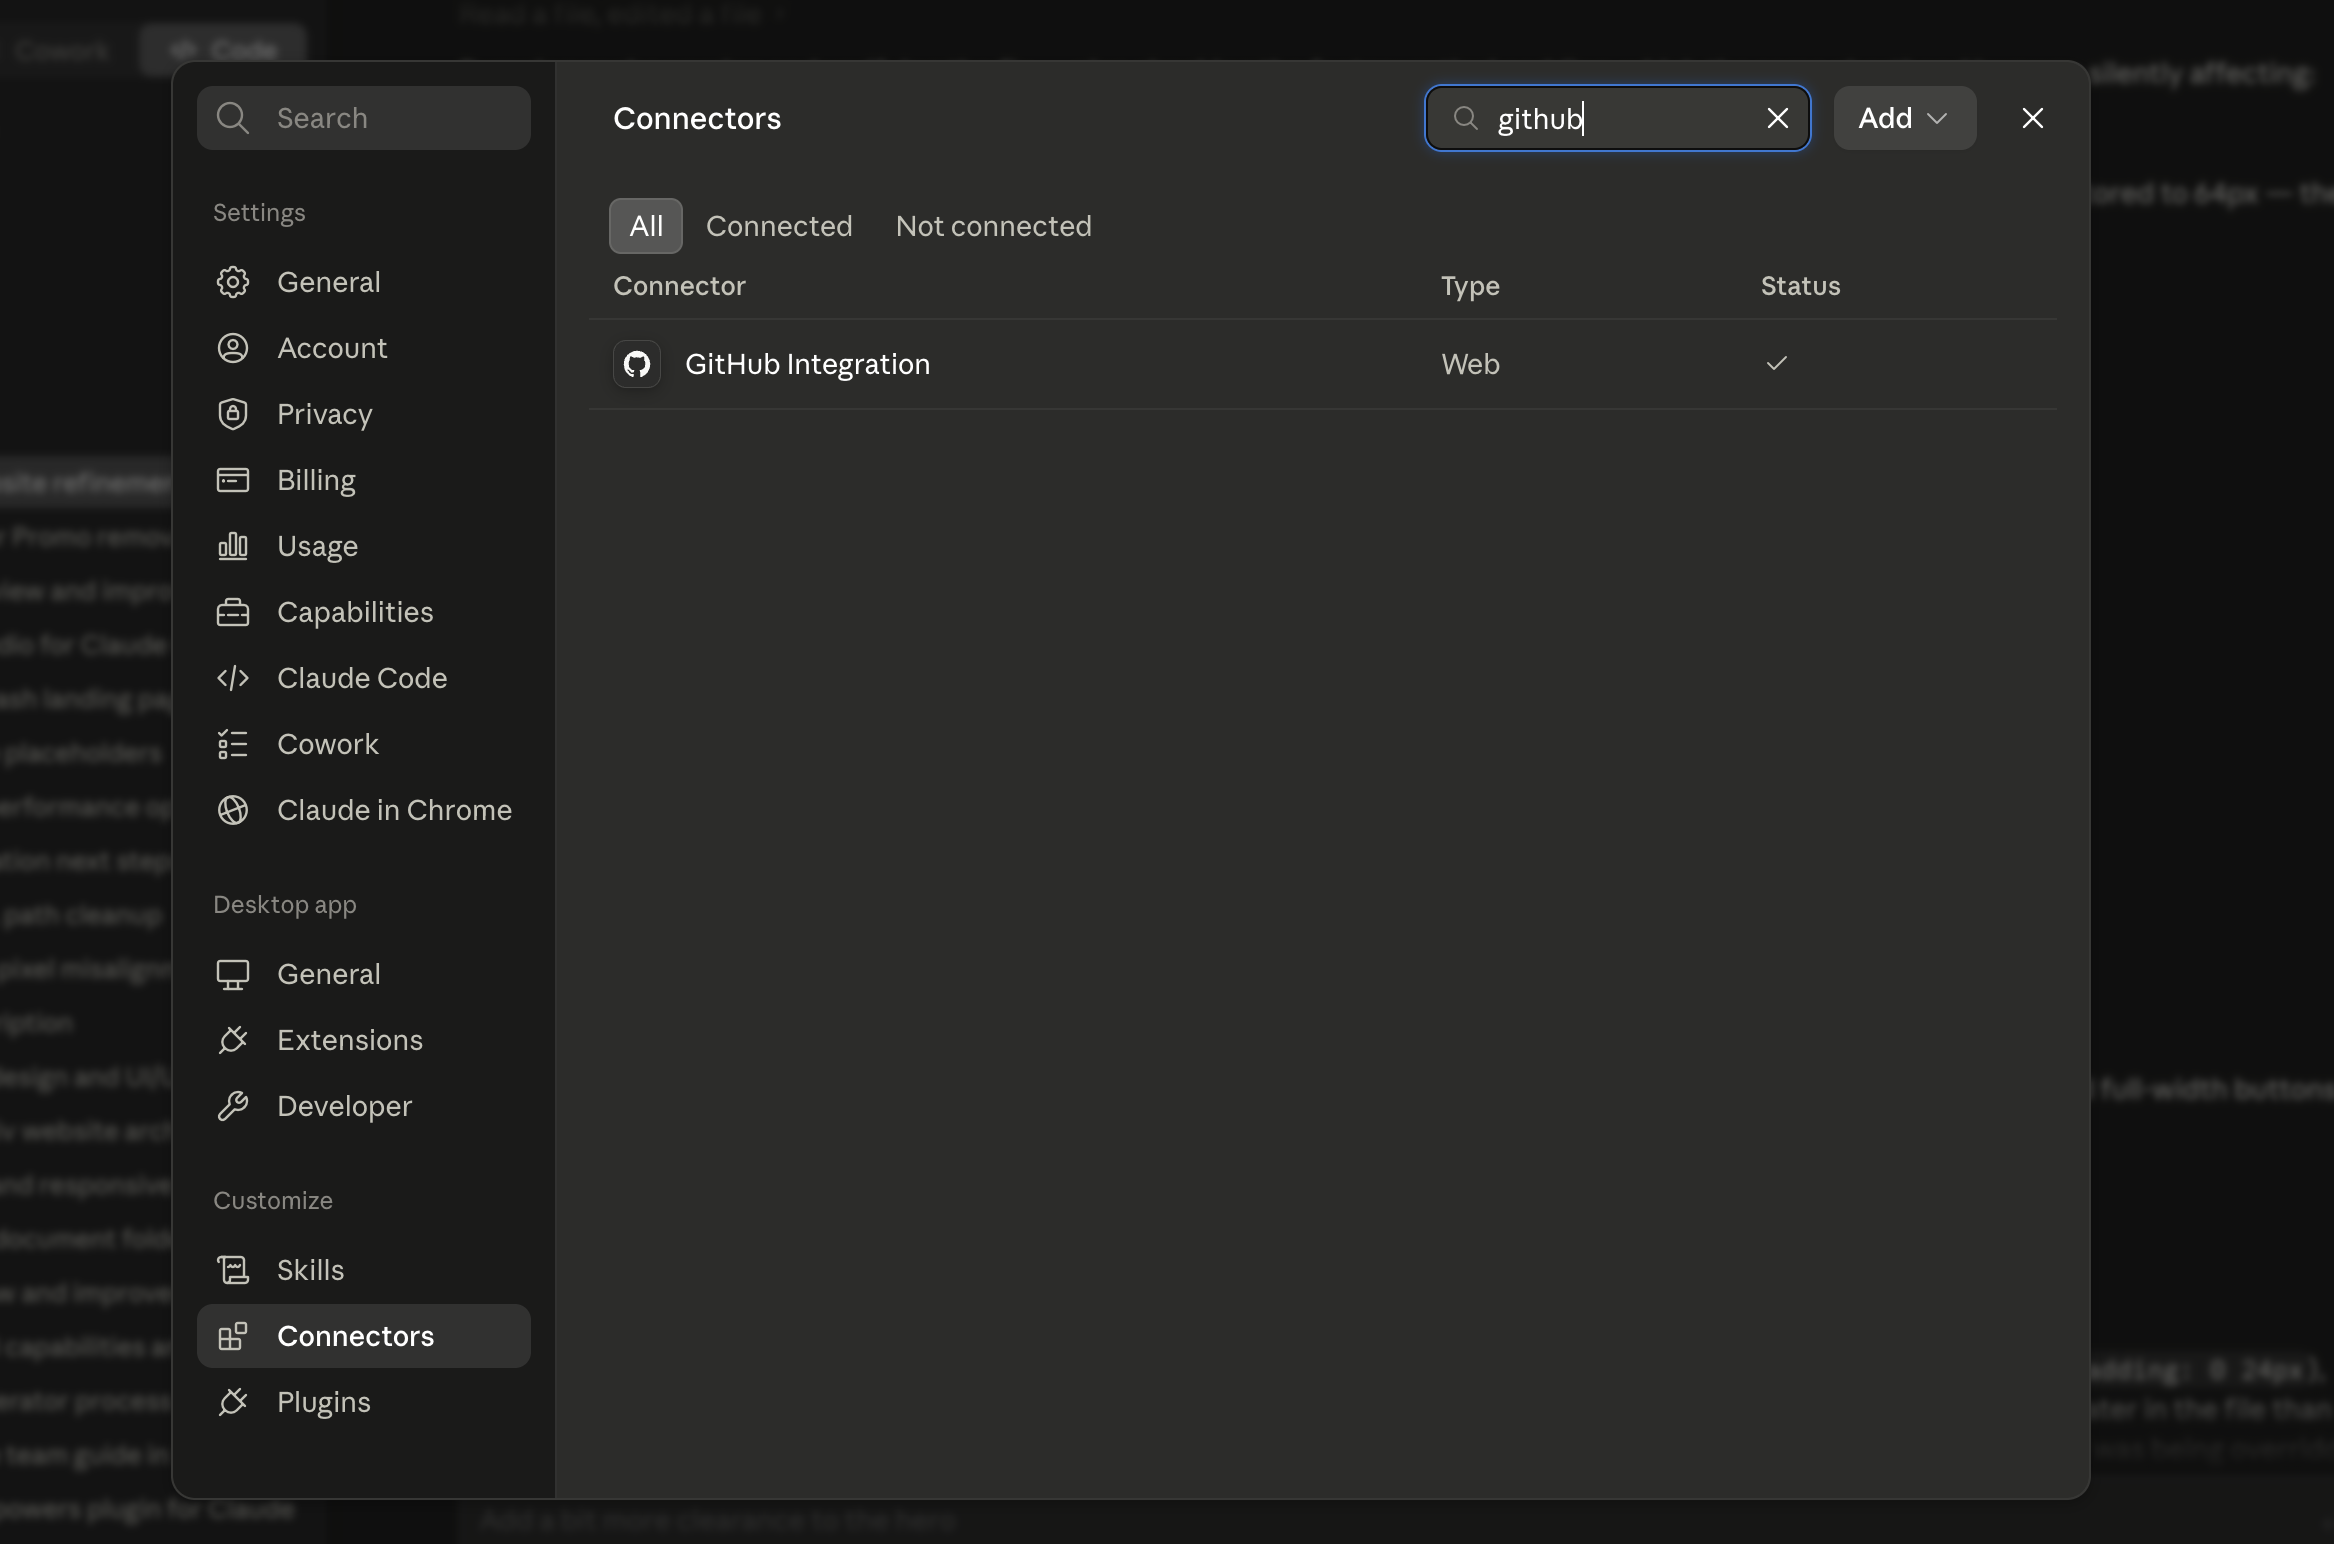
Task: Open Account settings page
Action: coord(364,348)
